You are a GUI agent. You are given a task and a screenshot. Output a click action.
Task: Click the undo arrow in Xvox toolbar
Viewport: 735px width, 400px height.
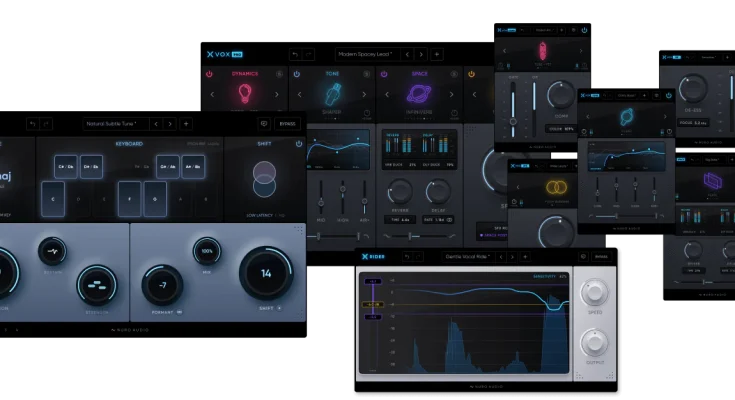(295, 54)
